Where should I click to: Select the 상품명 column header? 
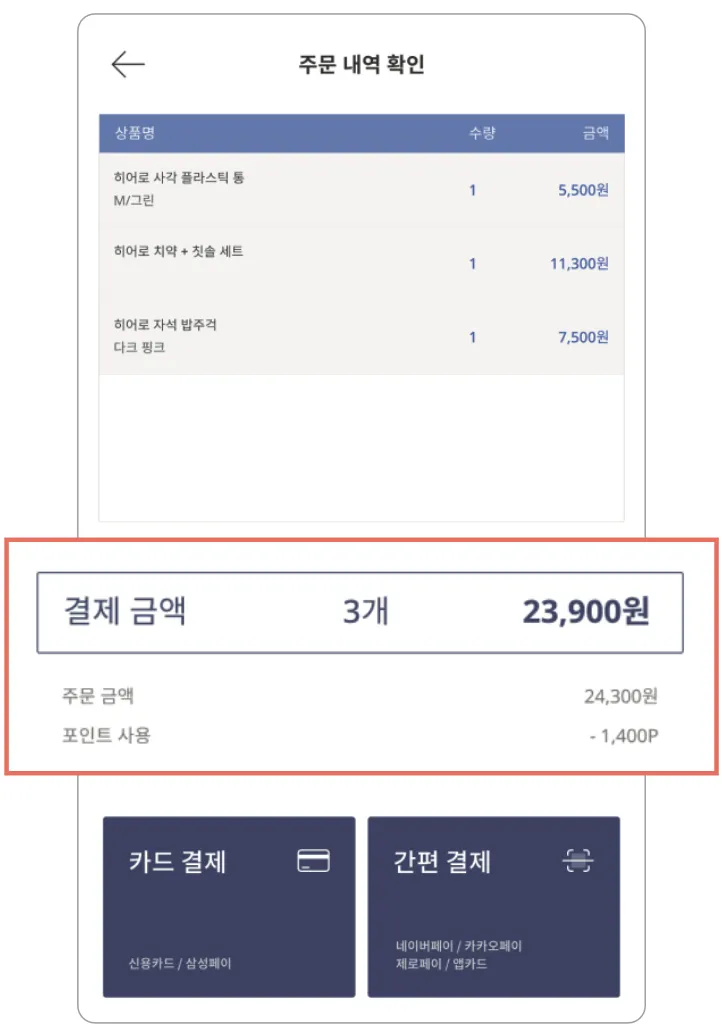(135, 133)
